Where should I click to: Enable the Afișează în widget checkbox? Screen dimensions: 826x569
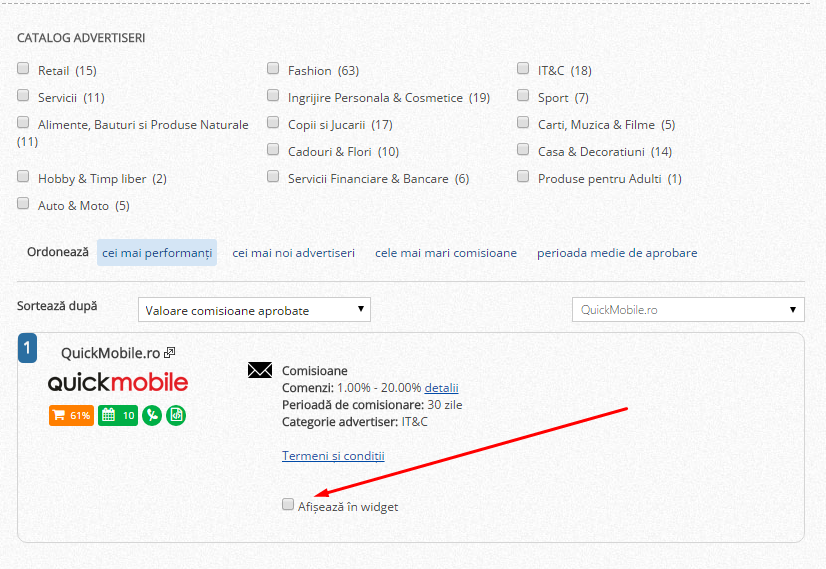288,504
